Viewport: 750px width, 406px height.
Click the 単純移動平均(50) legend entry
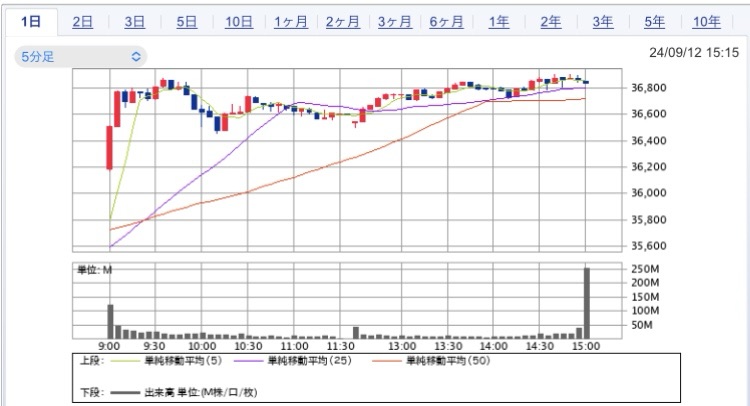click(448, 361)
